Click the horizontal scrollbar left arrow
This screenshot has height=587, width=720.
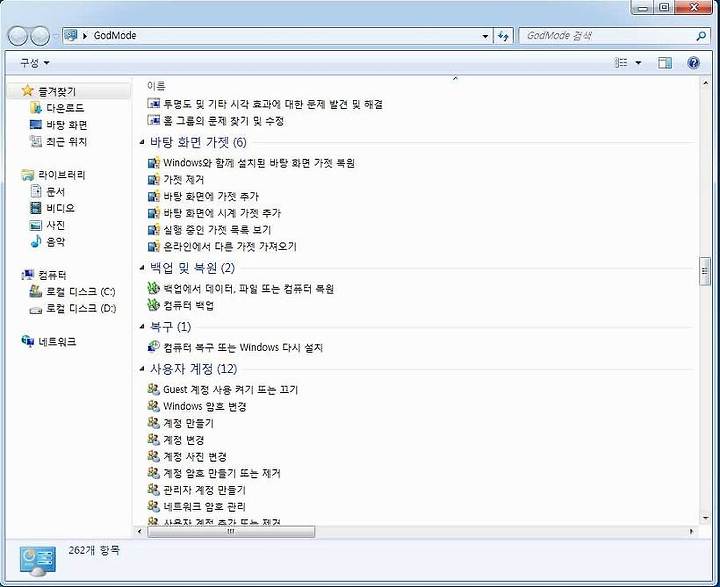pyautogui.click(x=140, y=531)
